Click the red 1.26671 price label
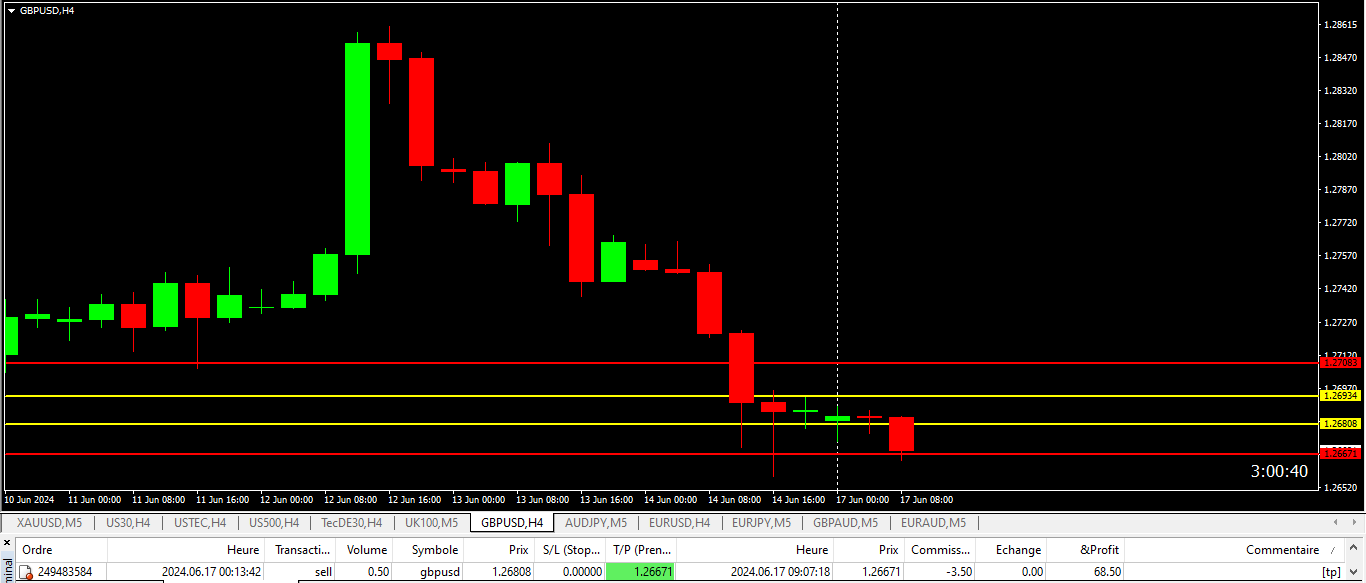 point(1341,454)
